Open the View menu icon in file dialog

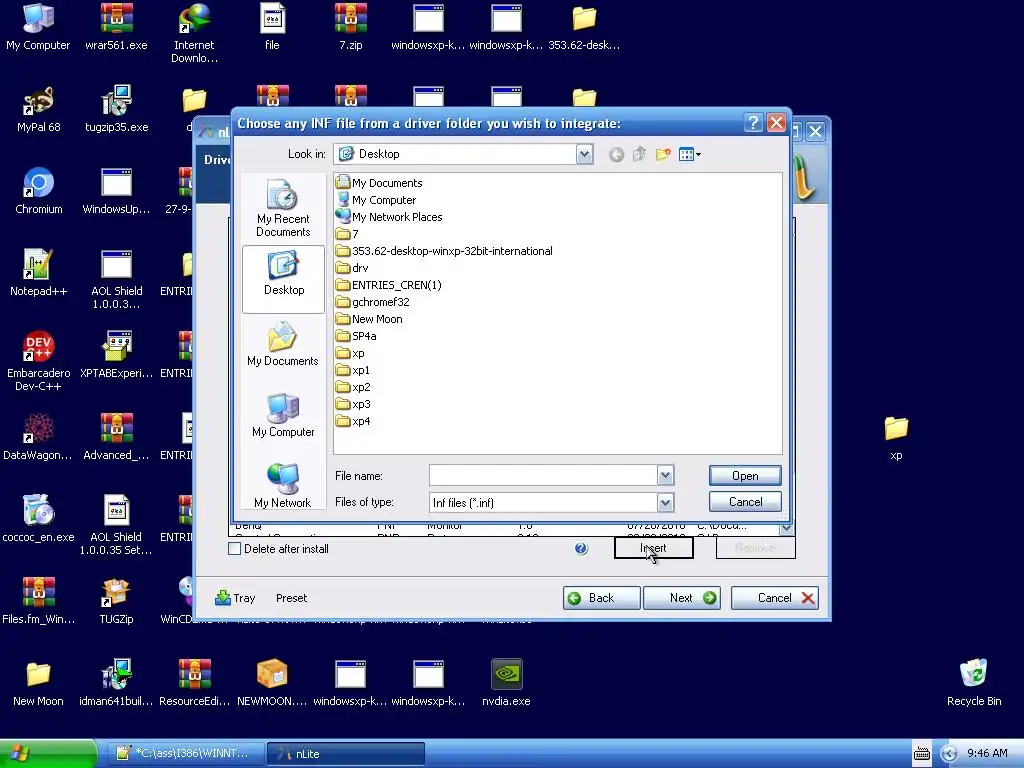pos(689,155)
